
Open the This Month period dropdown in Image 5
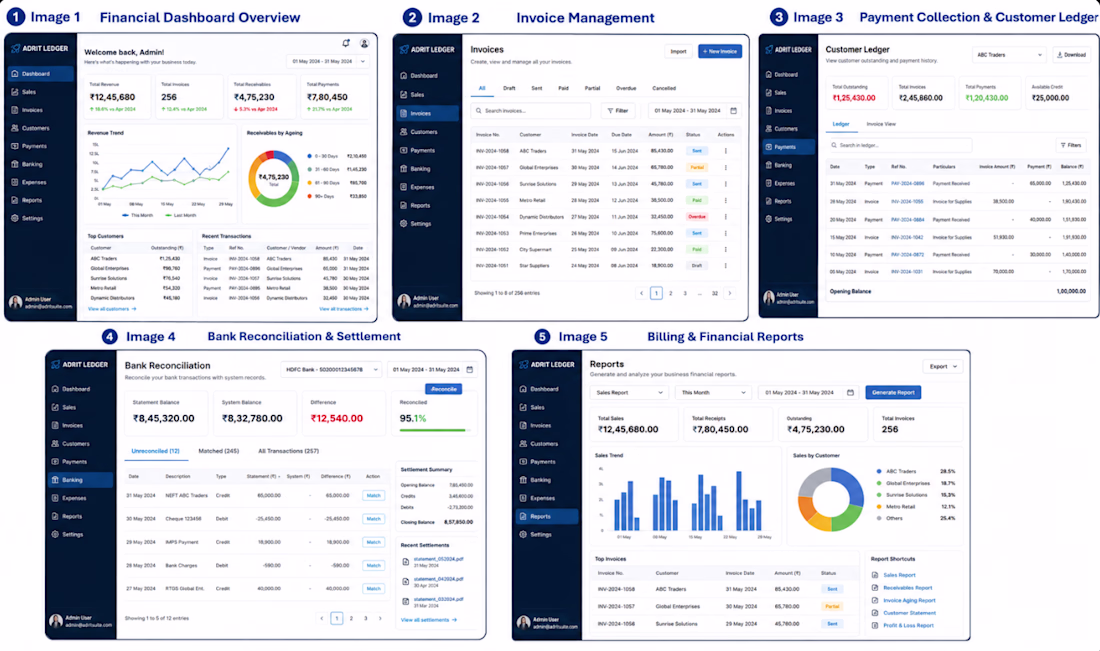pos(713,393)
